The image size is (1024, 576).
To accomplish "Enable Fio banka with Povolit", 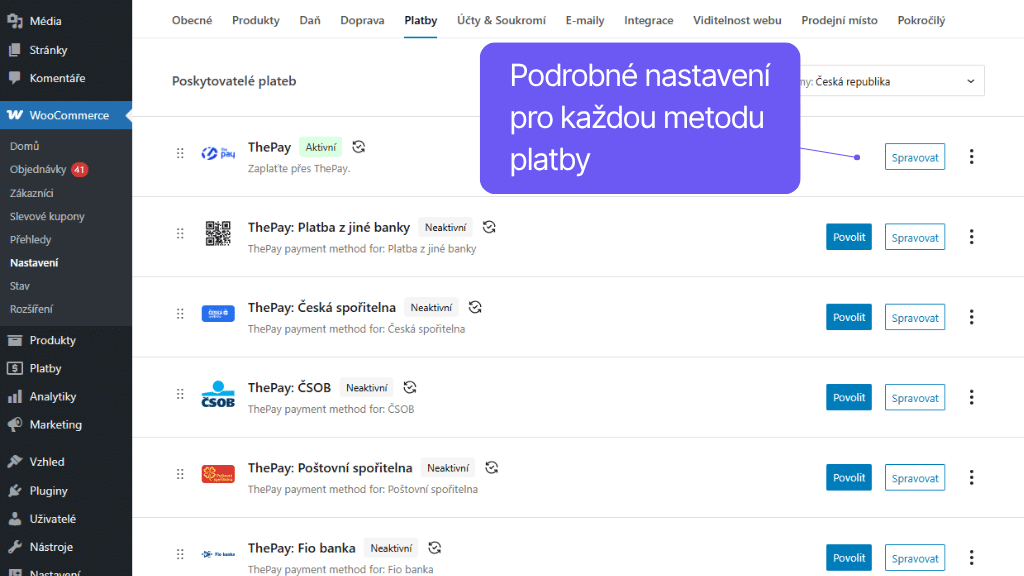I will pos(849,558).
